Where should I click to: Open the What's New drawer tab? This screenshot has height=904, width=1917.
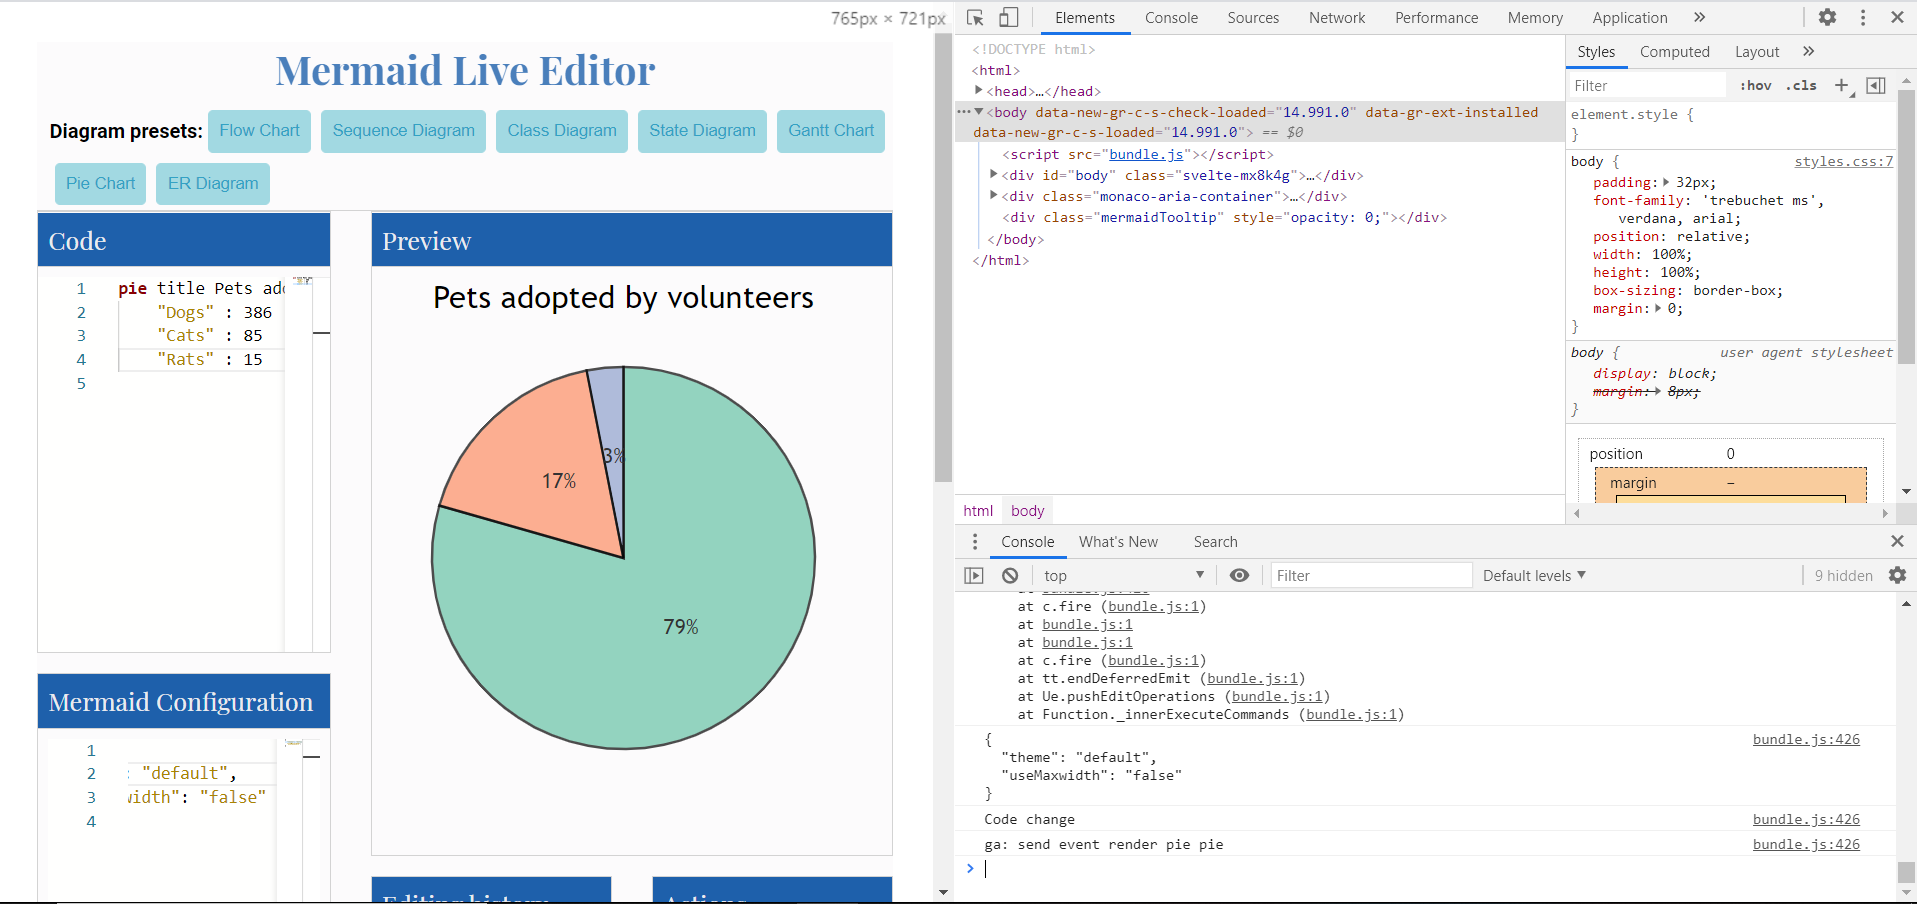pyautogui.click(x=1118, y=541)
